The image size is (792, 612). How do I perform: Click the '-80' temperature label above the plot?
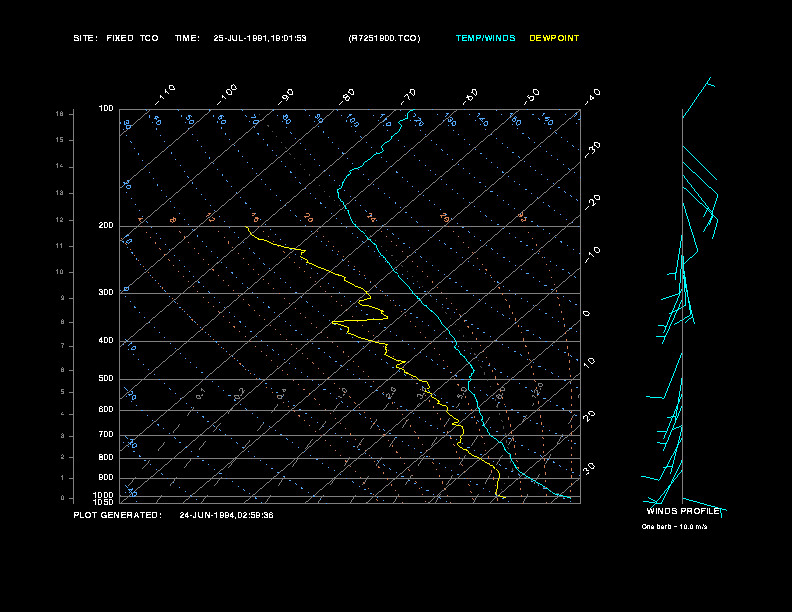click(346, 97)
